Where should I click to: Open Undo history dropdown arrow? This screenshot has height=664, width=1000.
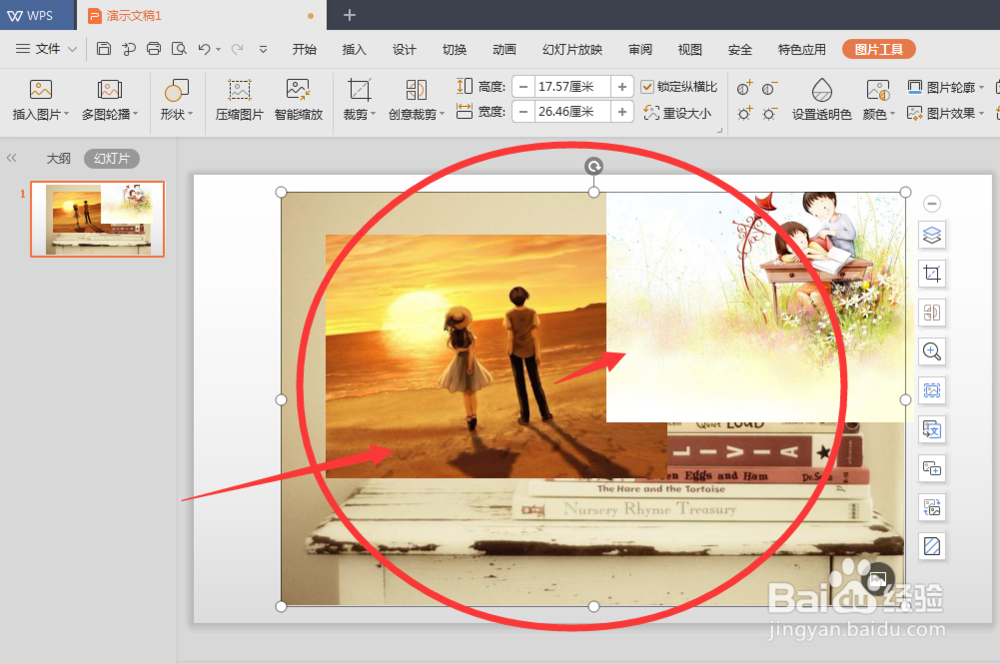click(x=218, y=49)
